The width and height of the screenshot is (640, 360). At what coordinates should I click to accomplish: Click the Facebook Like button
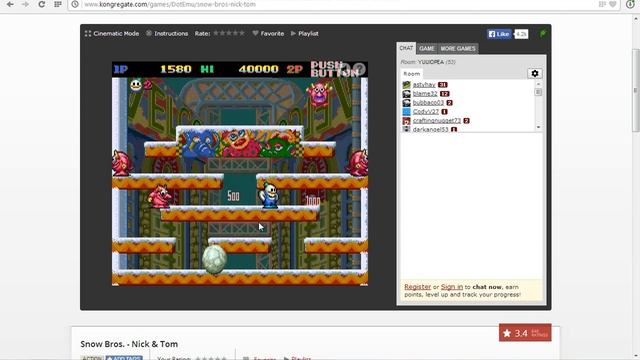[499, 34]
